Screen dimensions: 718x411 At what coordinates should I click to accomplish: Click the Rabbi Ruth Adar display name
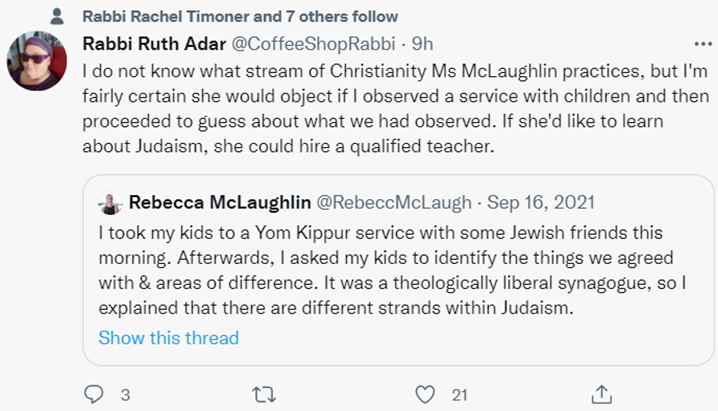(x=154, y=44)
